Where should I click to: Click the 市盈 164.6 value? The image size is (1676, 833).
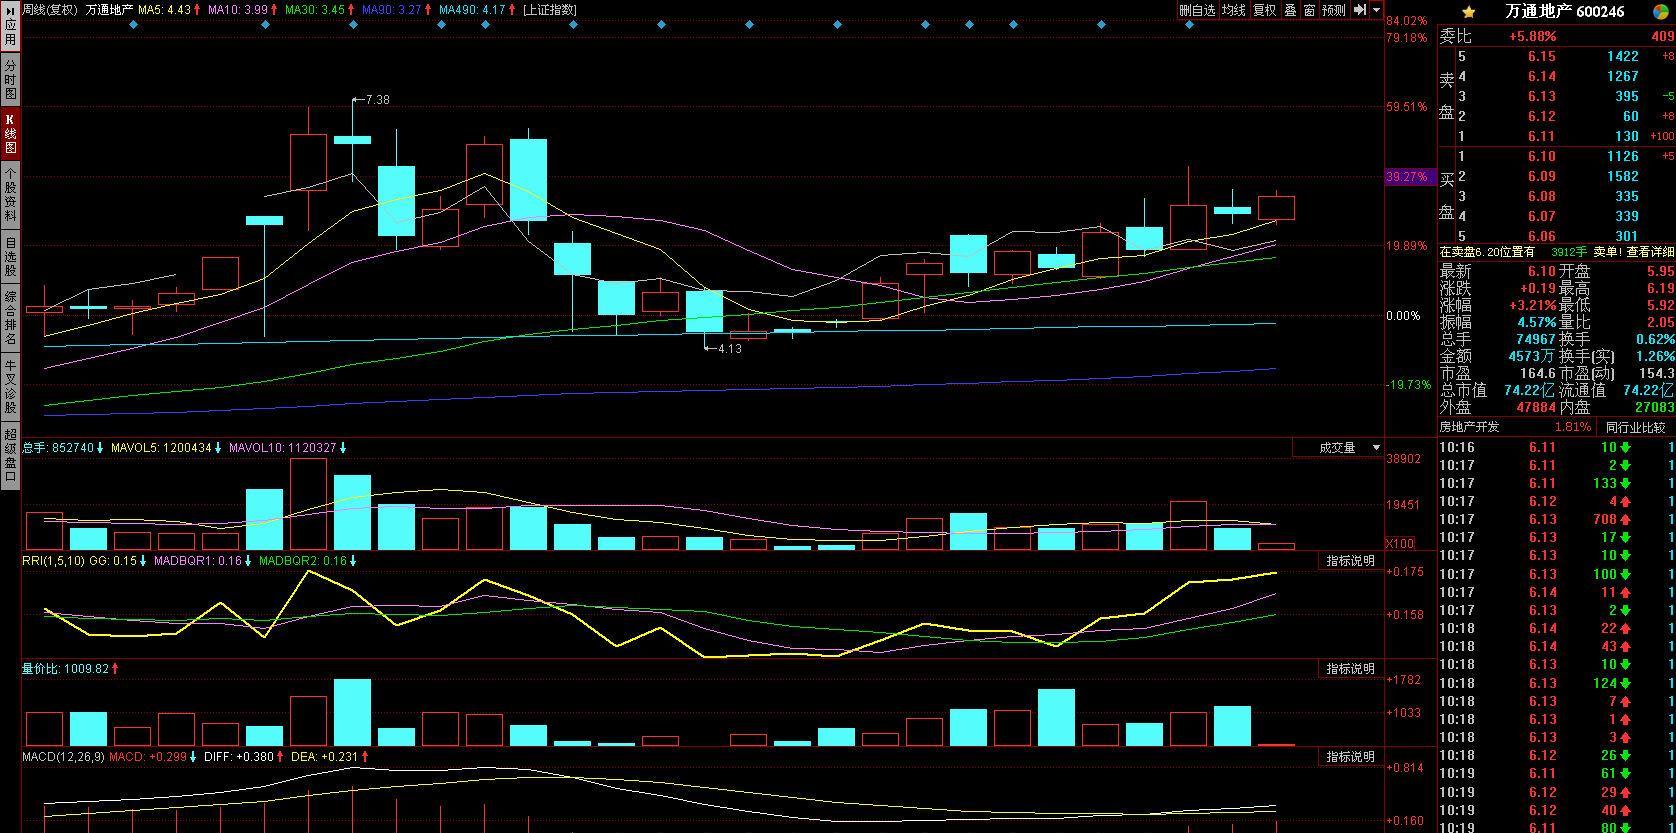[1537, 373]
